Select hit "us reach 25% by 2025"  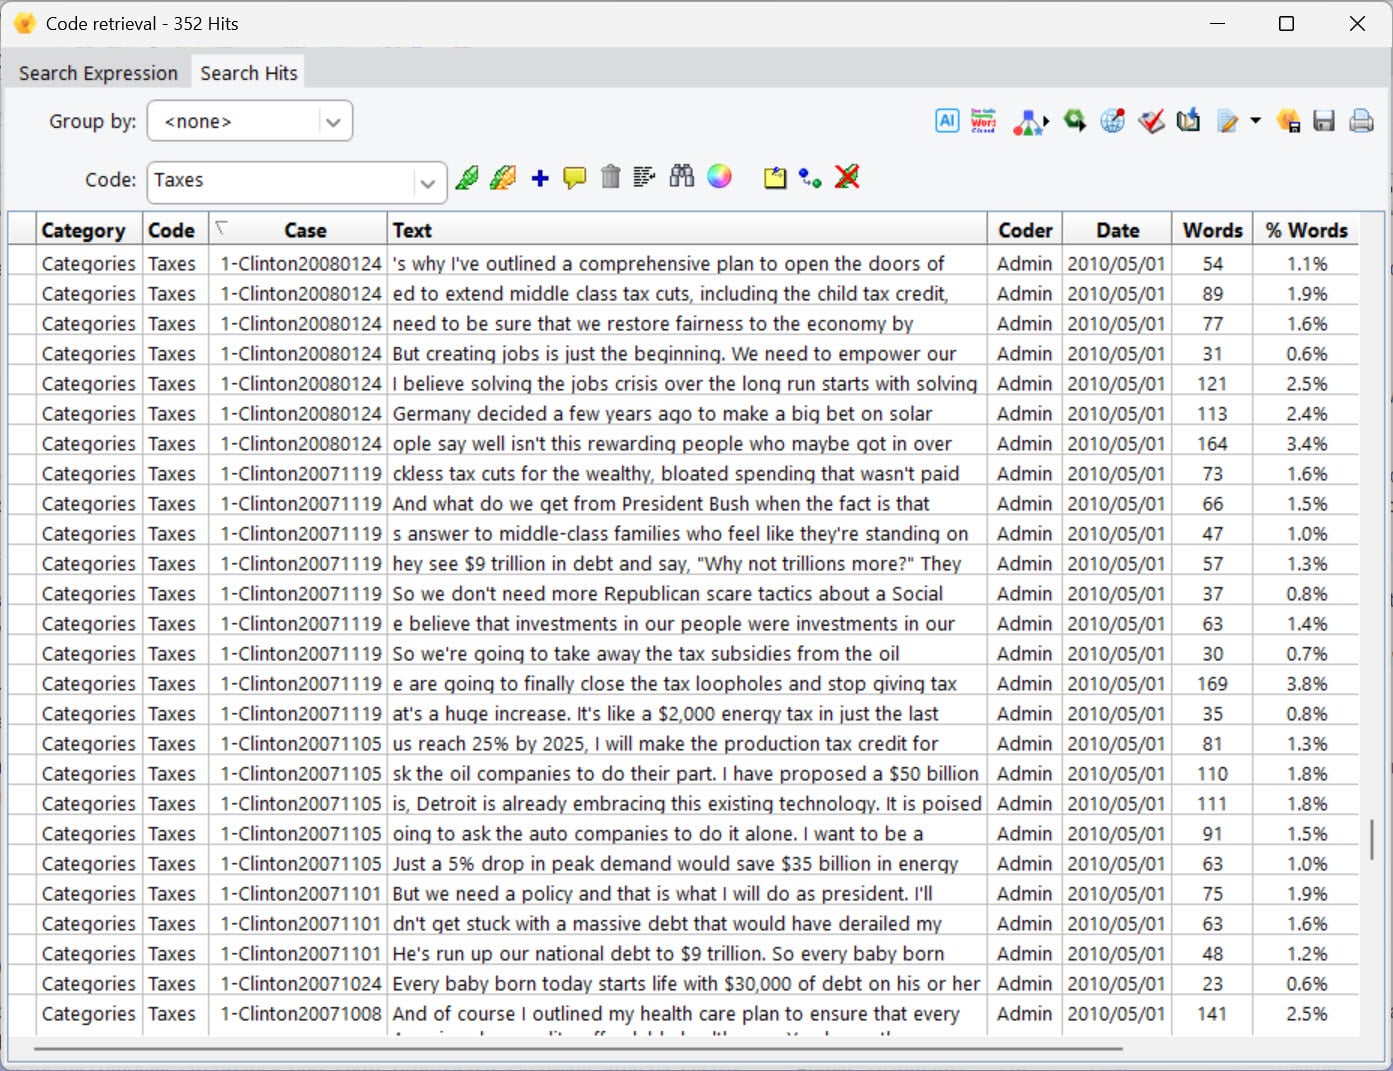tap(686, 743)
